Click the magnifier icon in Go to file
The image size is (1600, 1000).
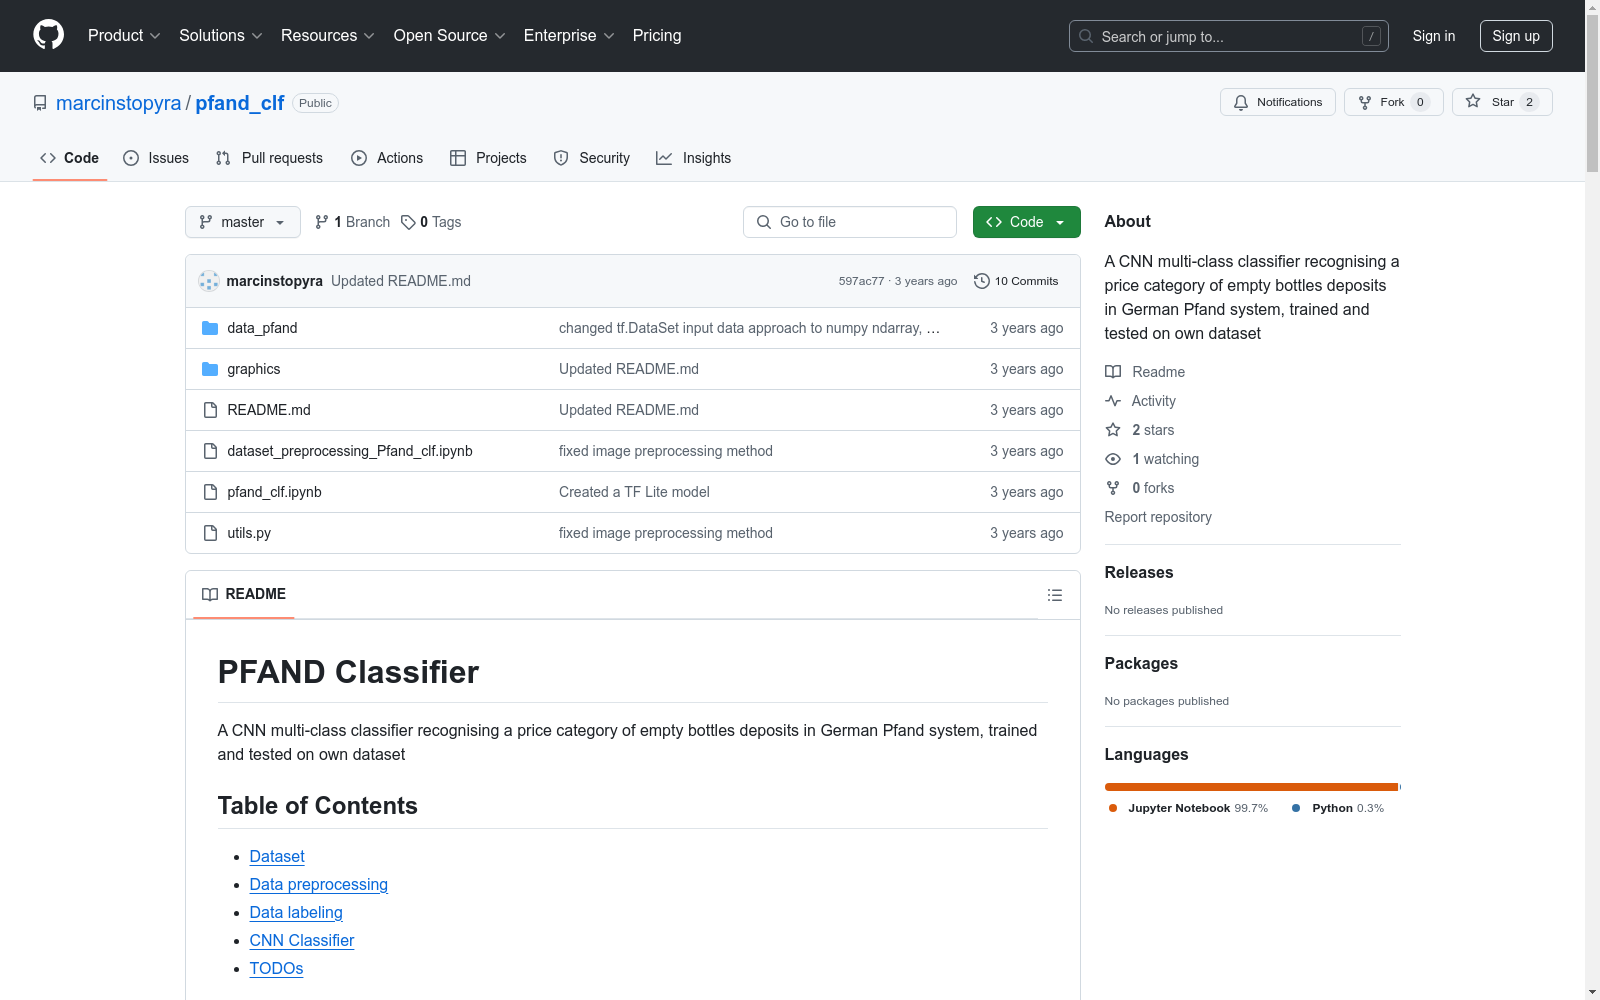[764, 222]
